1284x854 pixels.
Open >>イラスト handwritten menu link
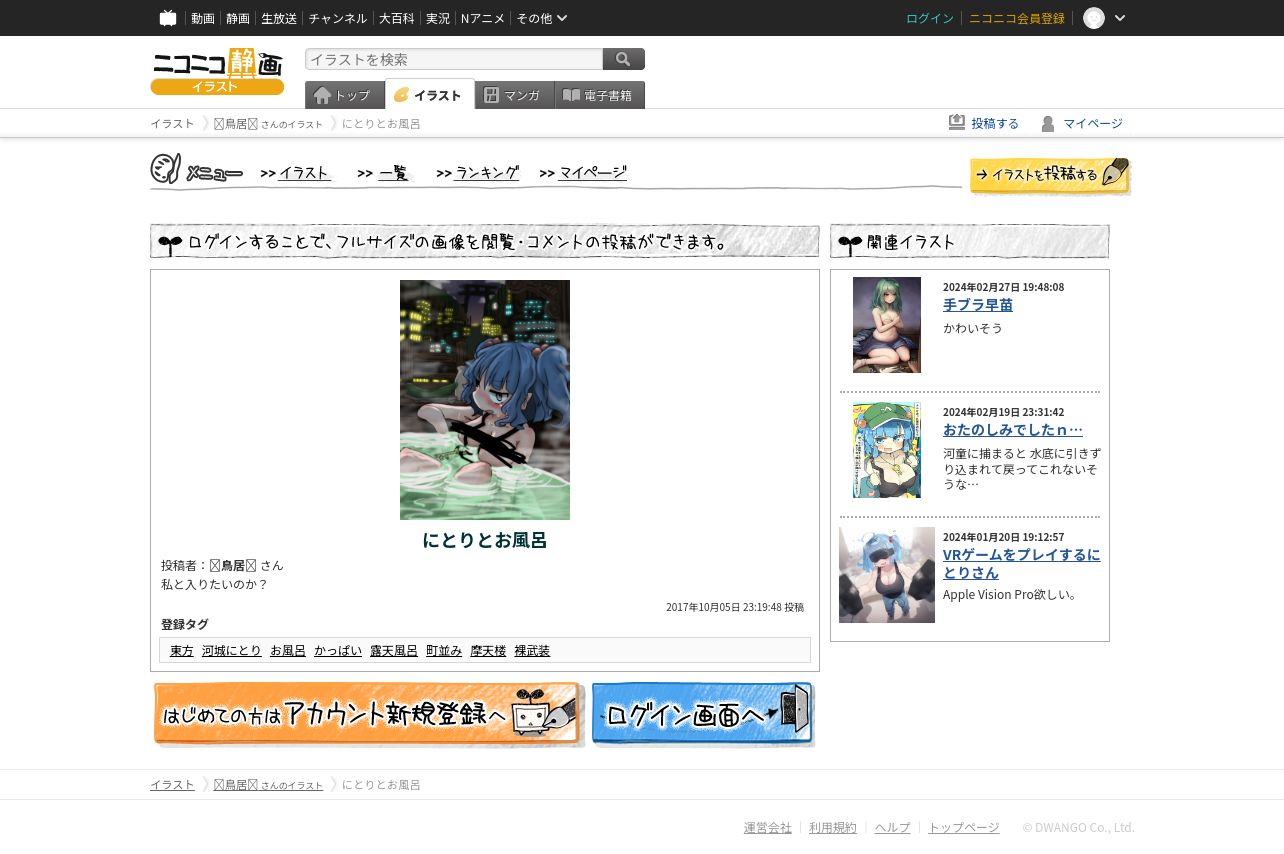click(x=295, y=173)
